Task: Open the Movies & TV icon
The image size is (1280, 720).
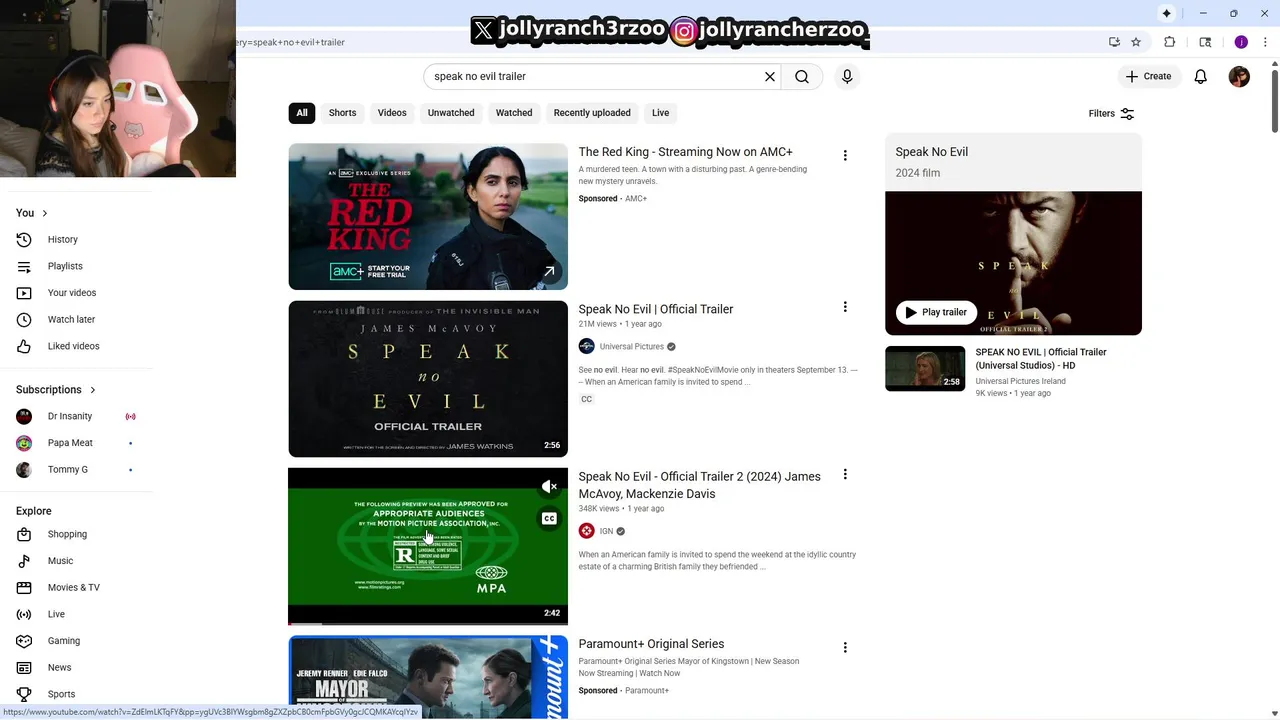Action: click(x=24, y=587)
